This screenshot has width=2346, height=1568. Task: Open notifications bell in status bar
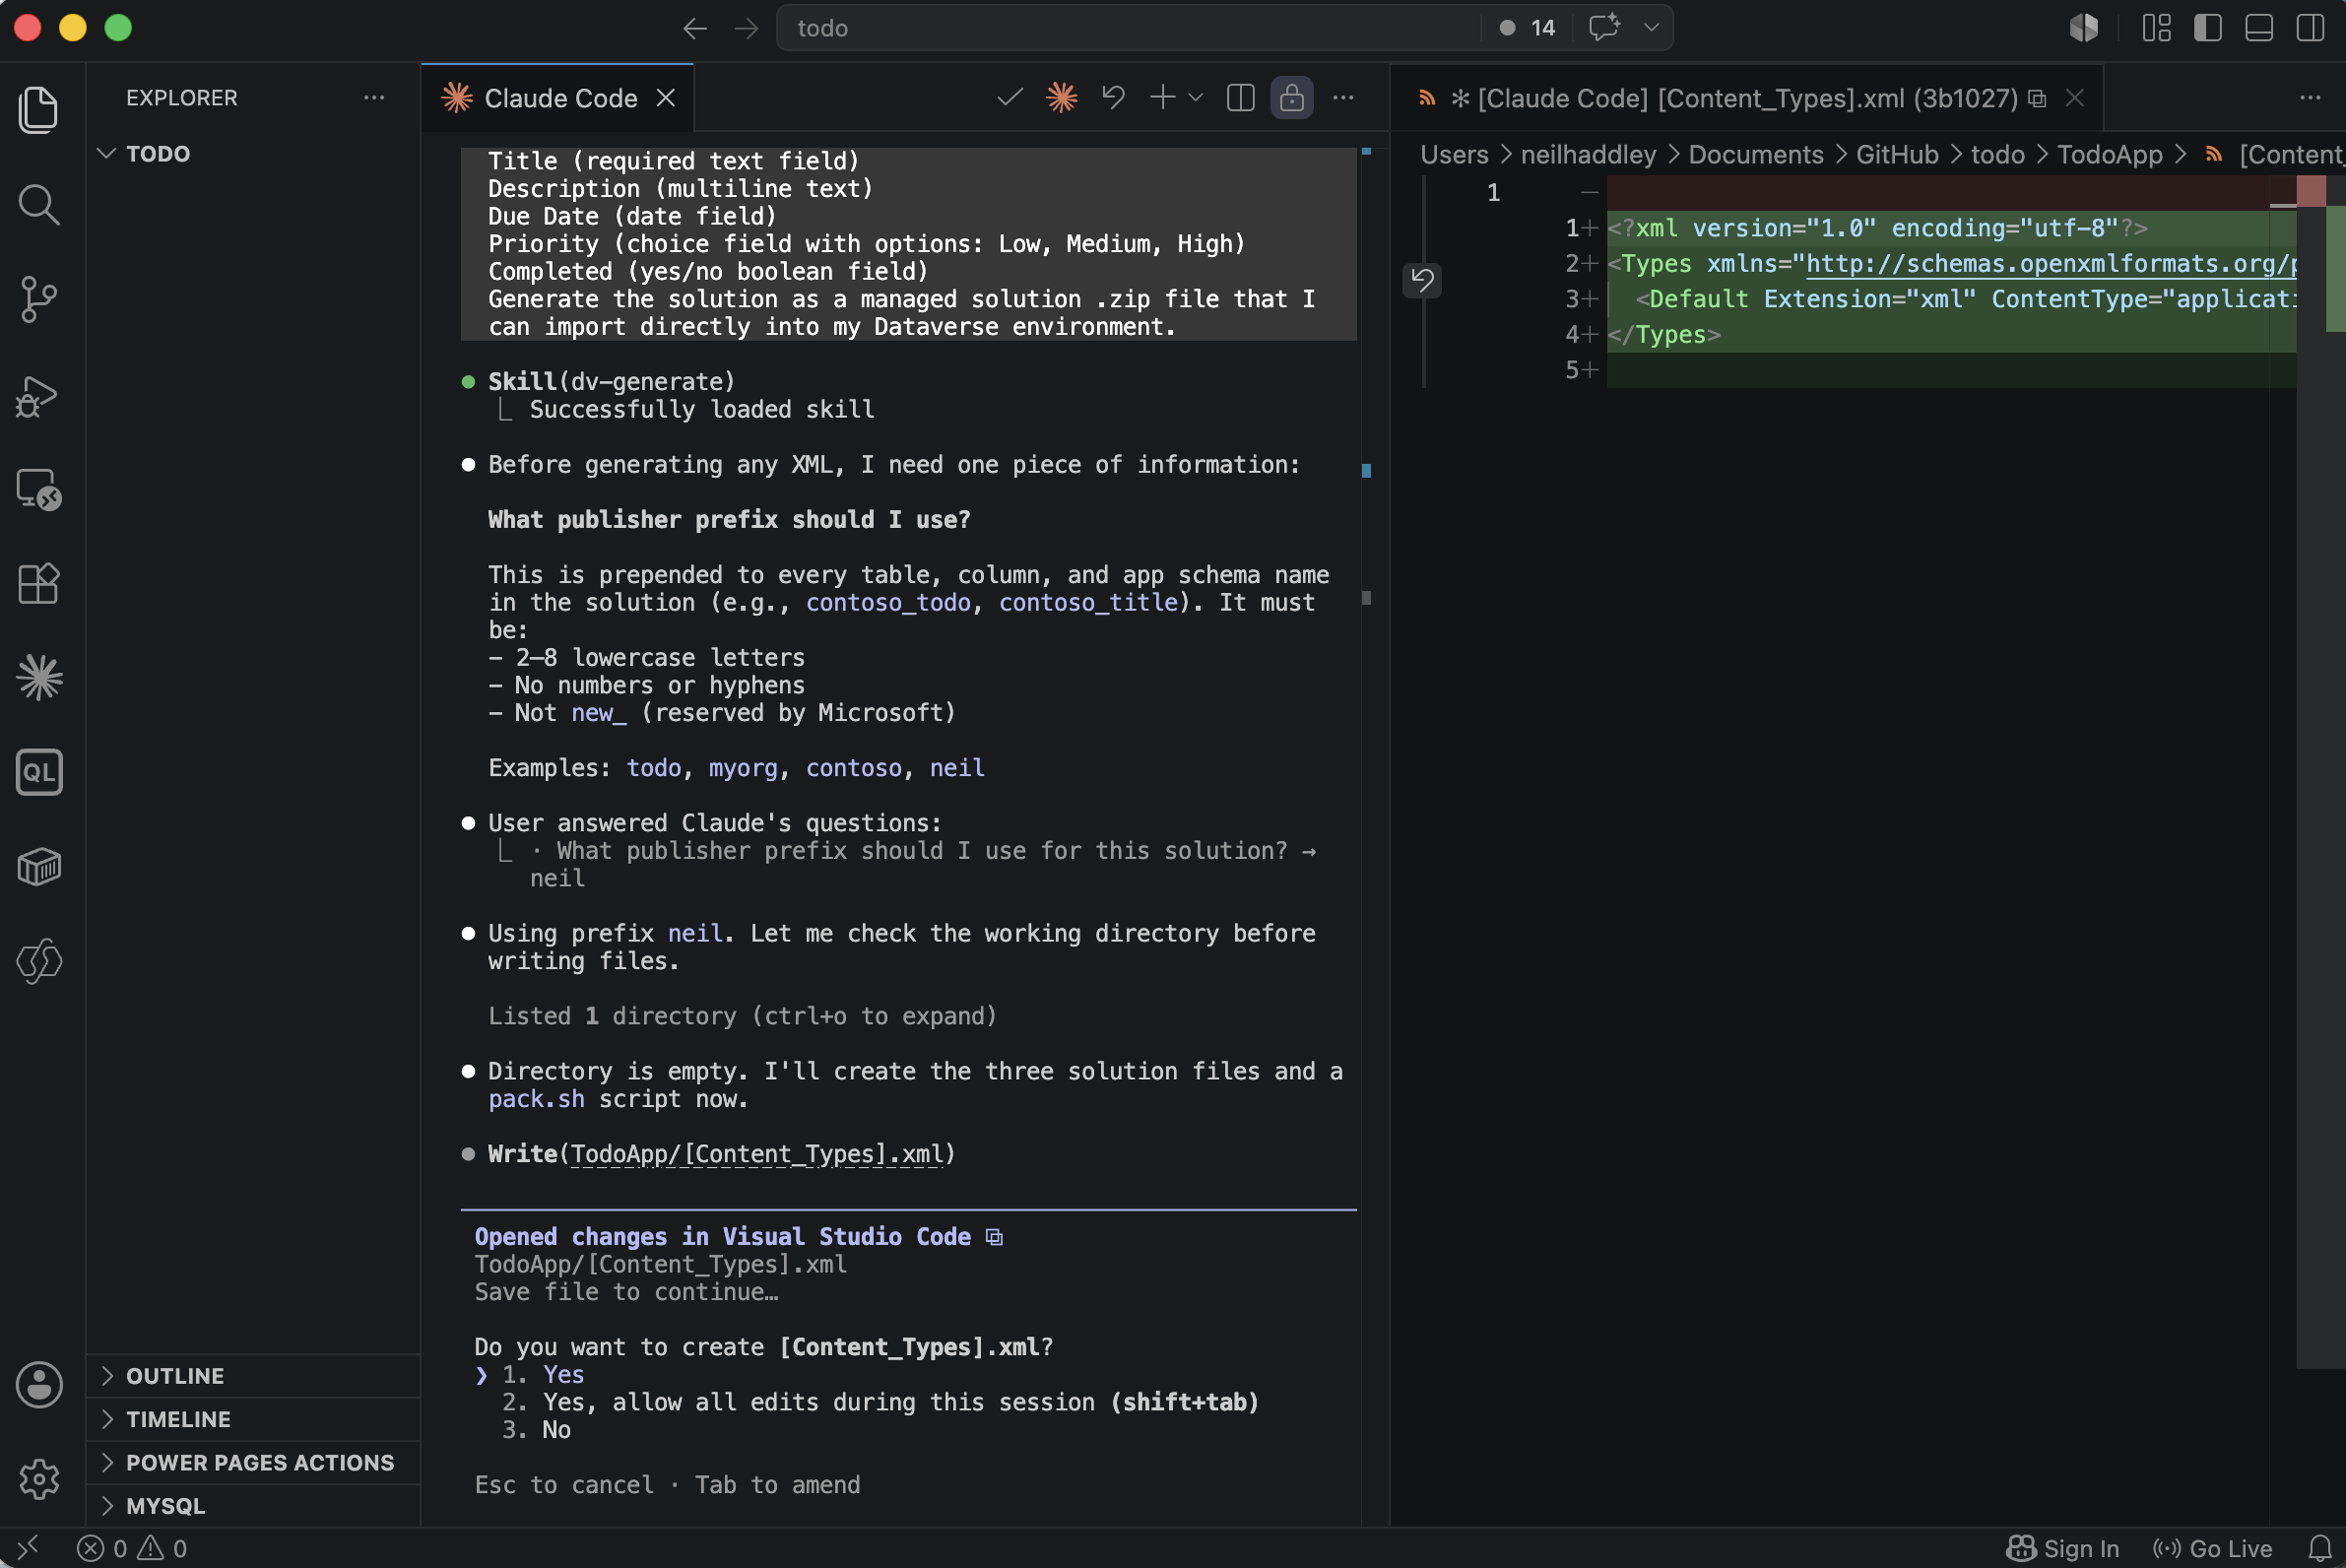pyautogui.click(x=2320, y=1548)
